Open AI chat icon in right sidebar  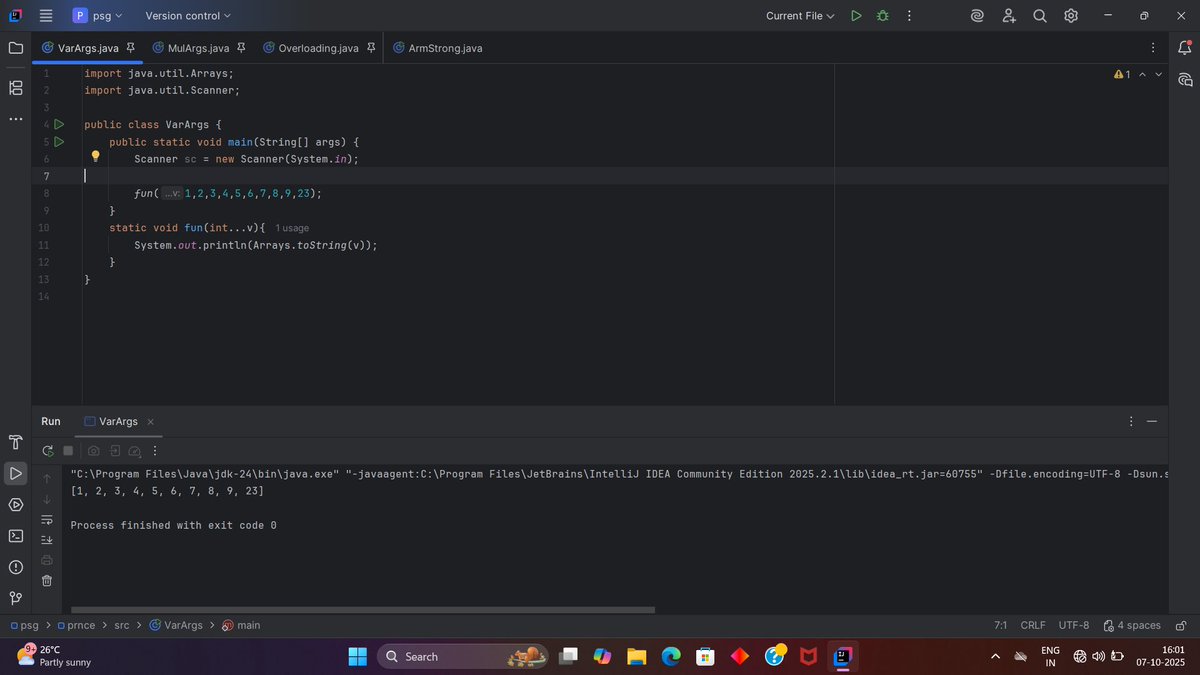point(1185,80)
